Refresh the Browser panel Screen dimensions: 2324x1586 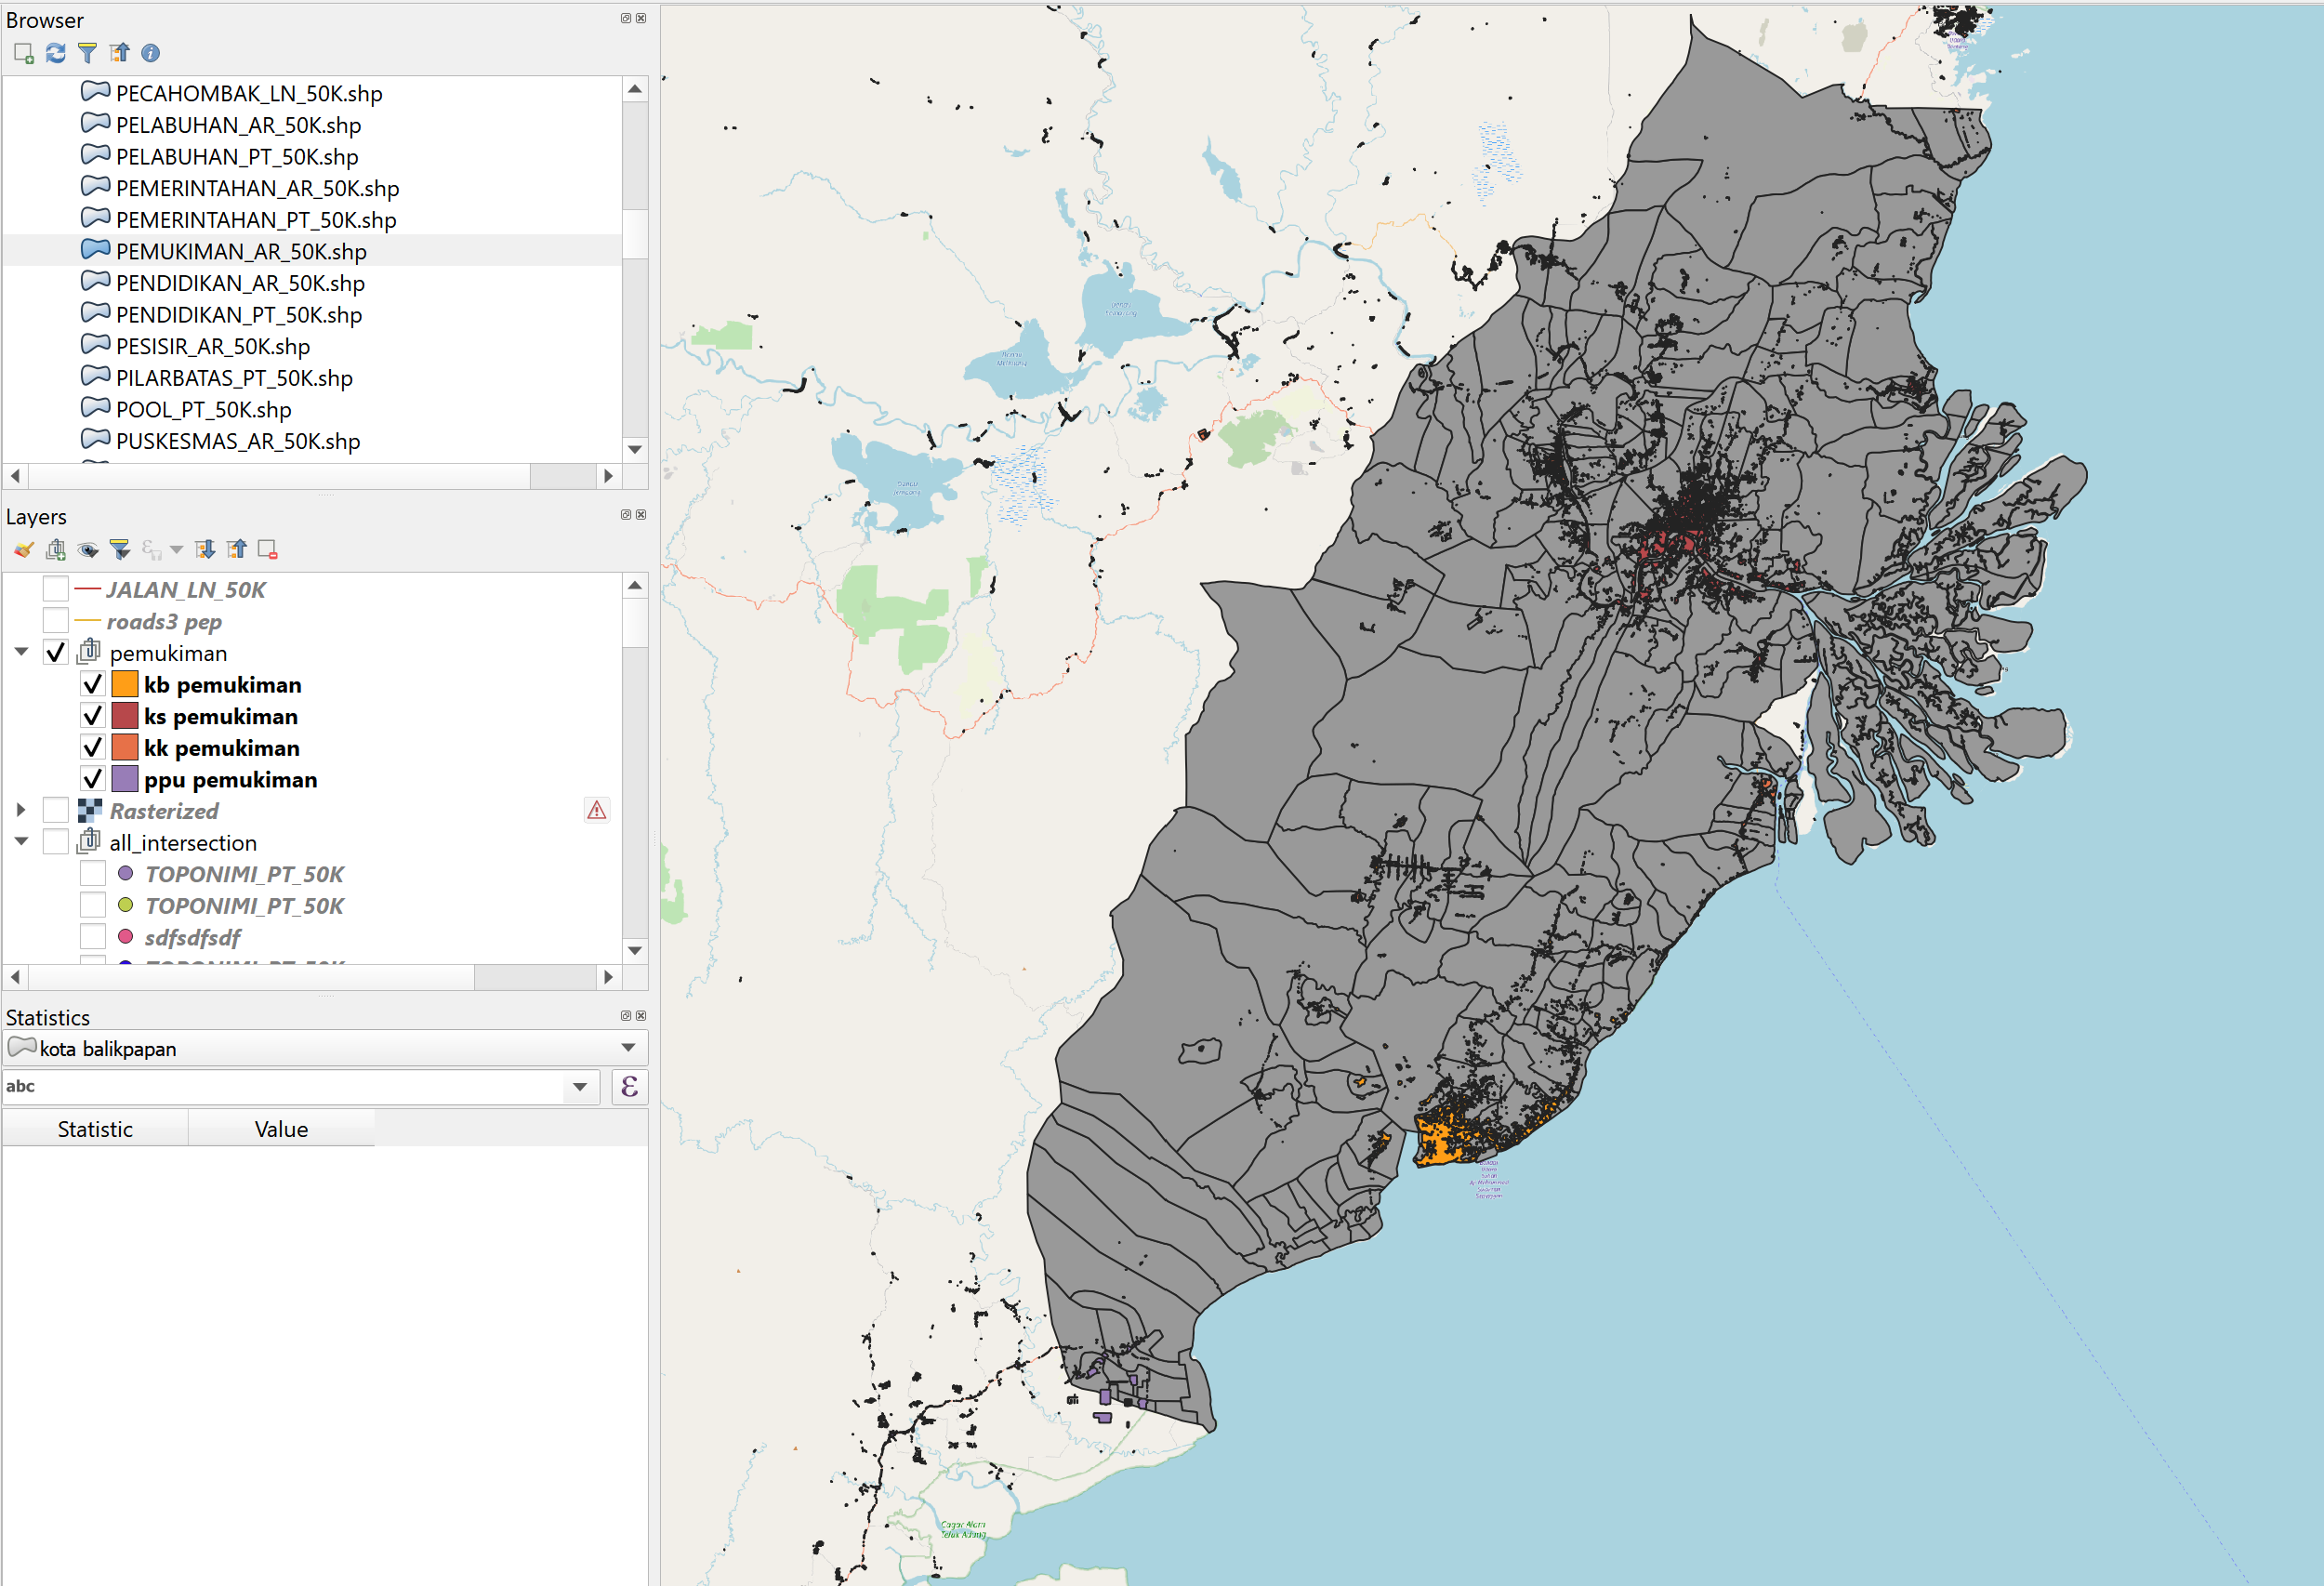(56, 53)
